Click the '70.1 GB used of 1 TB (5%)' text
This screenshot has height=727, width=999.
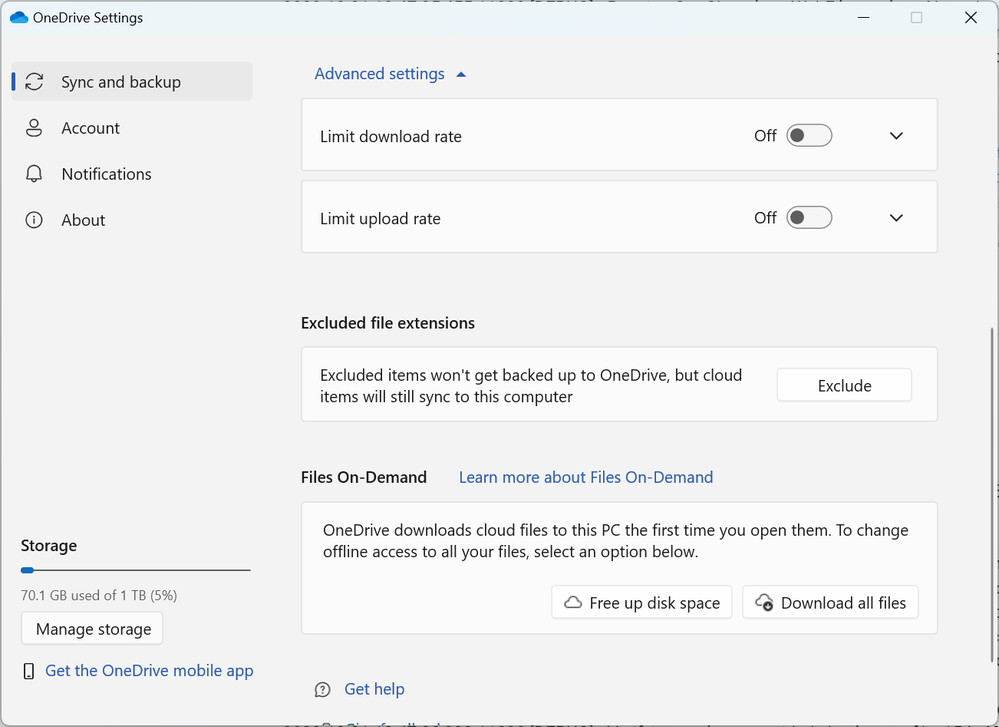(x=99, y=595)
